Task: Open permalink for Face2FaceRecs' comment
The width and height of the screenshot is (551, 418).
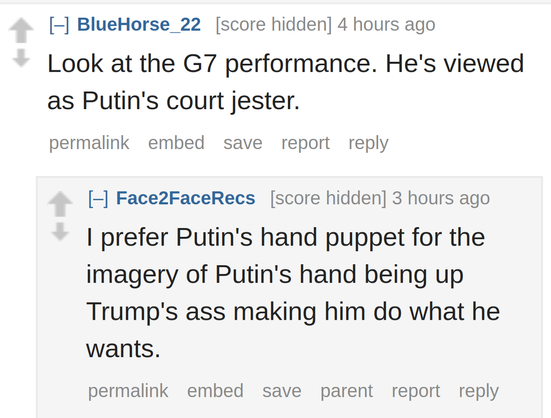Action: (x=128, y=391)
